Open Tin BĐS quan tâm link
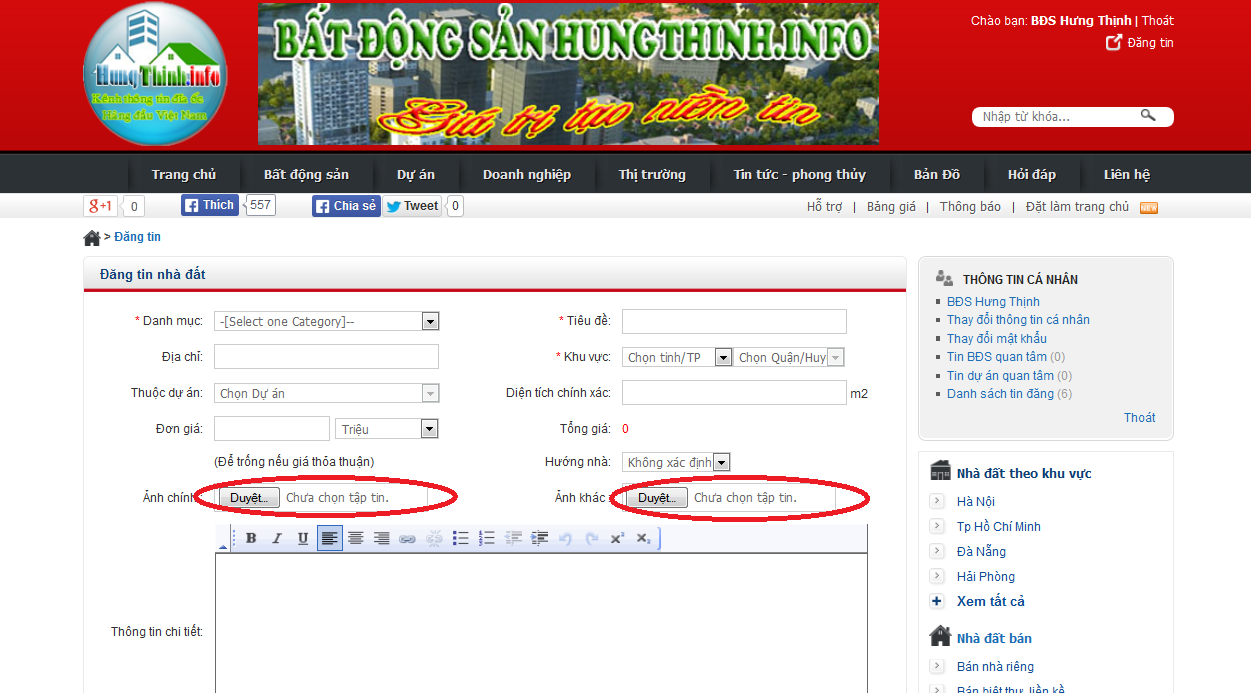 tap(997, 357)
